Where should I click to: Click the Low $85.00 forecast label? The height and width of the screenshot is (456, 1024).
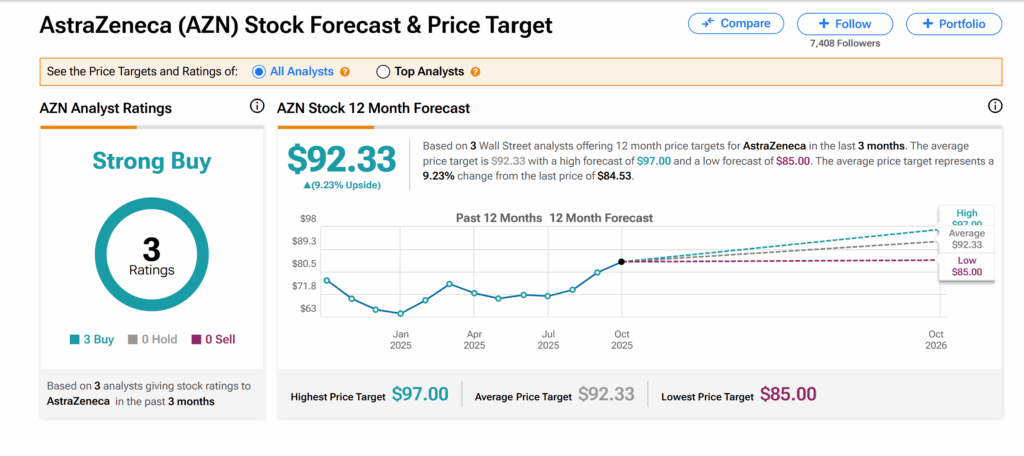pyautogui.click(x=966, y=265)
